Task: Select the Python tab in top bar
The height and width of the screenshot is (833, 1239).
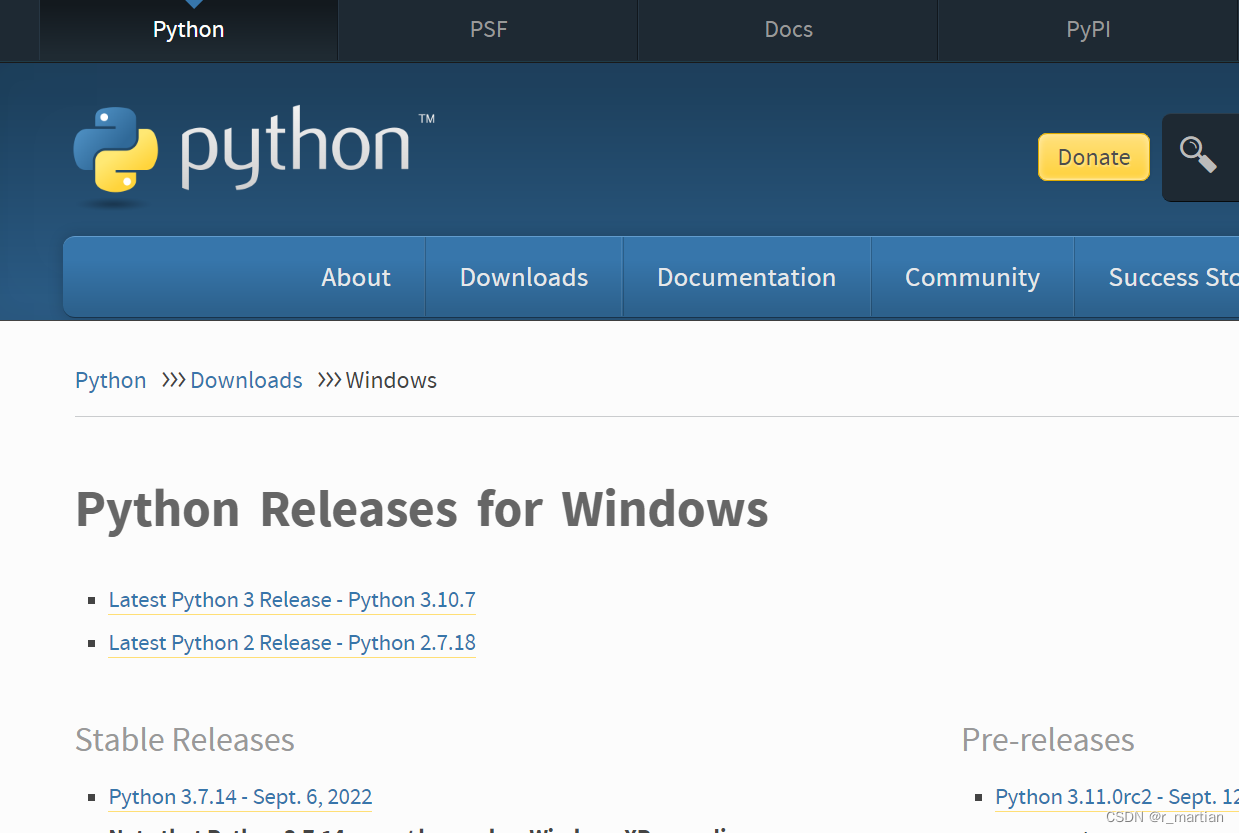Action: click(x=188, y=29)
